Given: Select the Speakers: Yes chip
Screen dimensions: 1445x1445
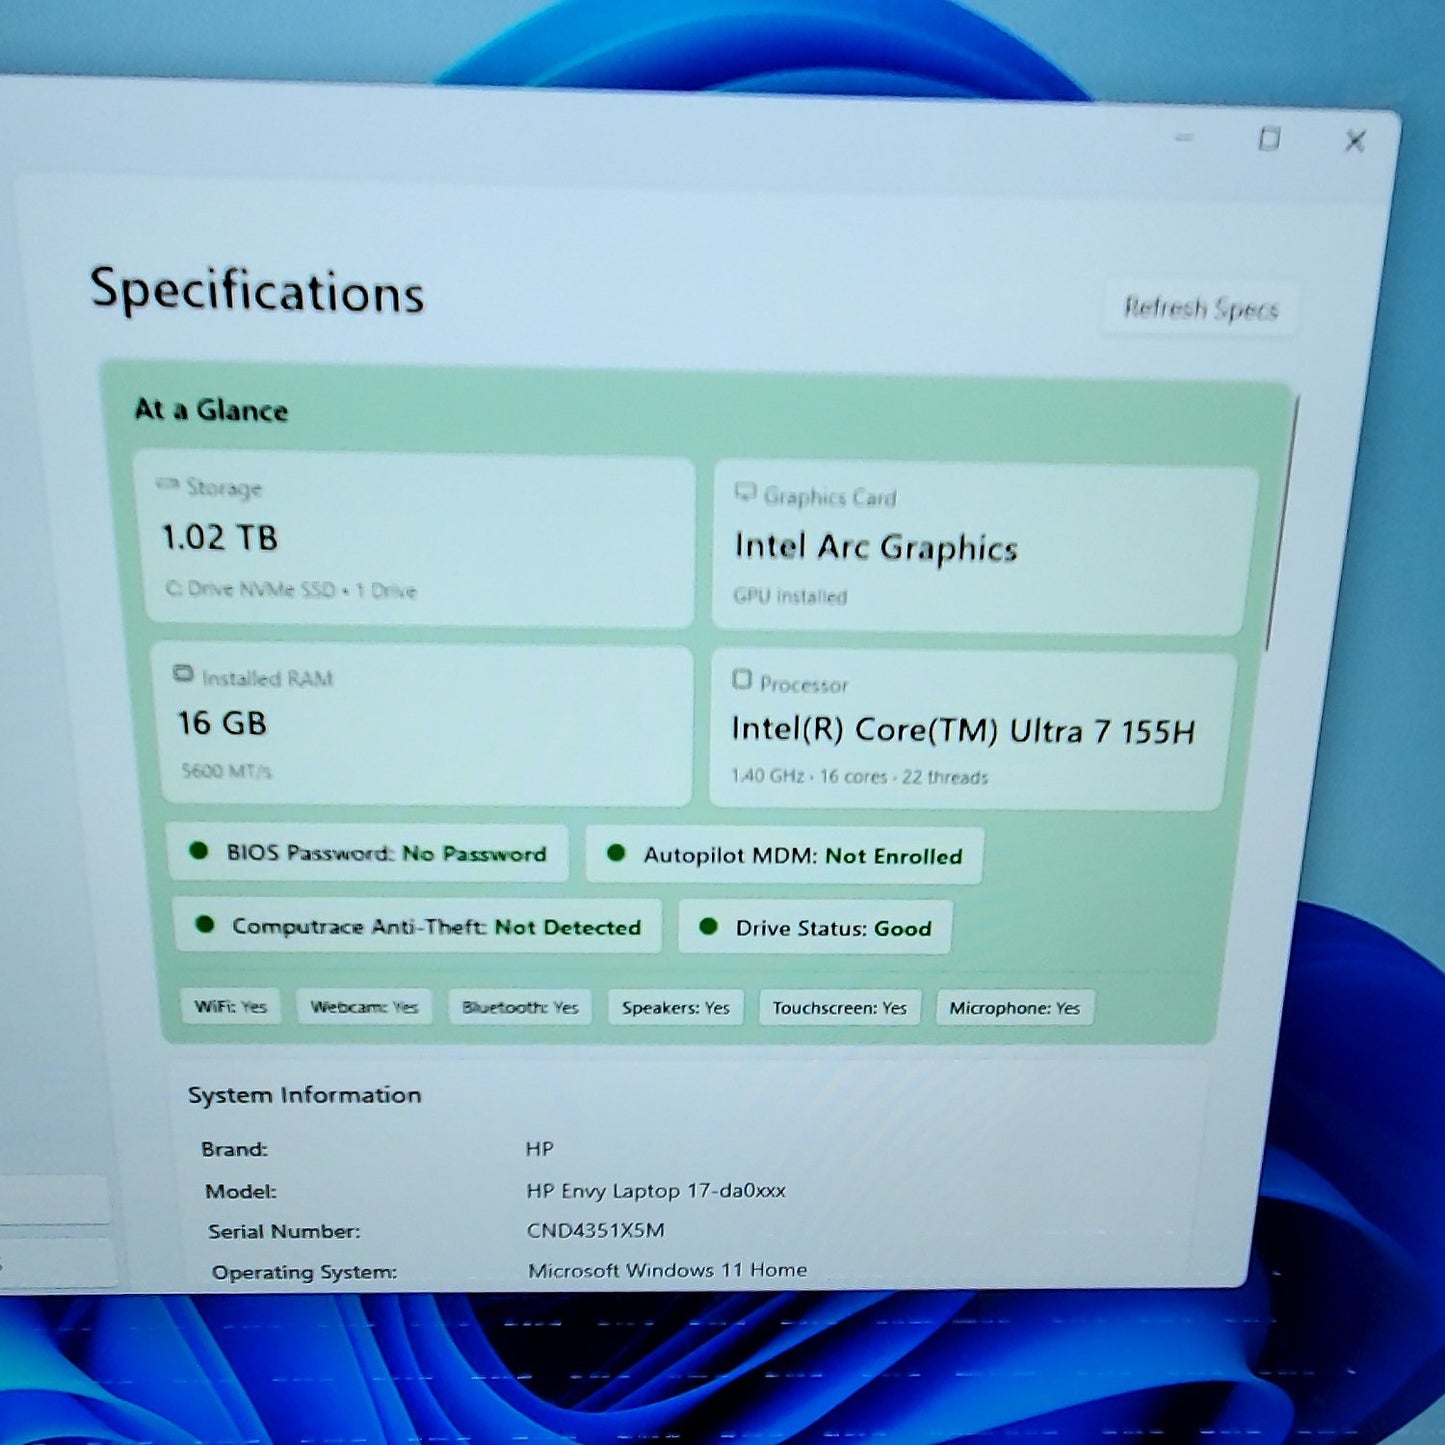Looking at the screenshot, I should [x=676, y=1007].
